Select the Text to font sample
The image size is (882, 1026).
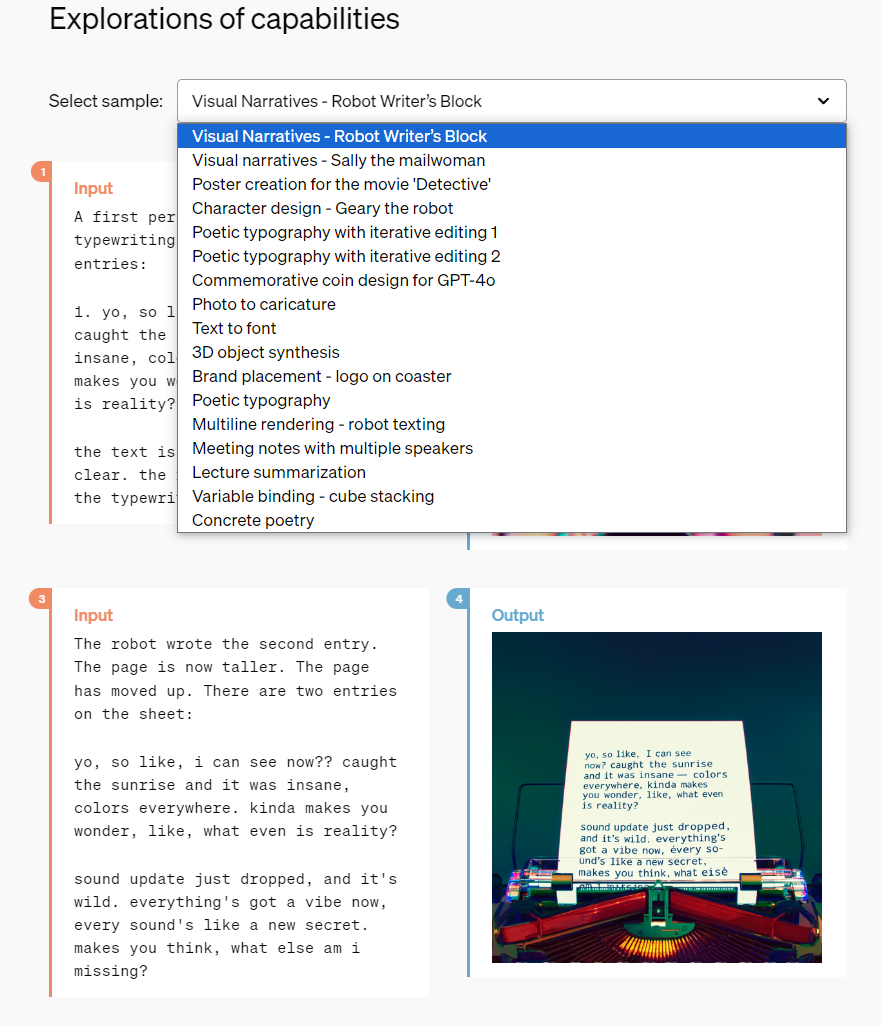click(512, 328)
